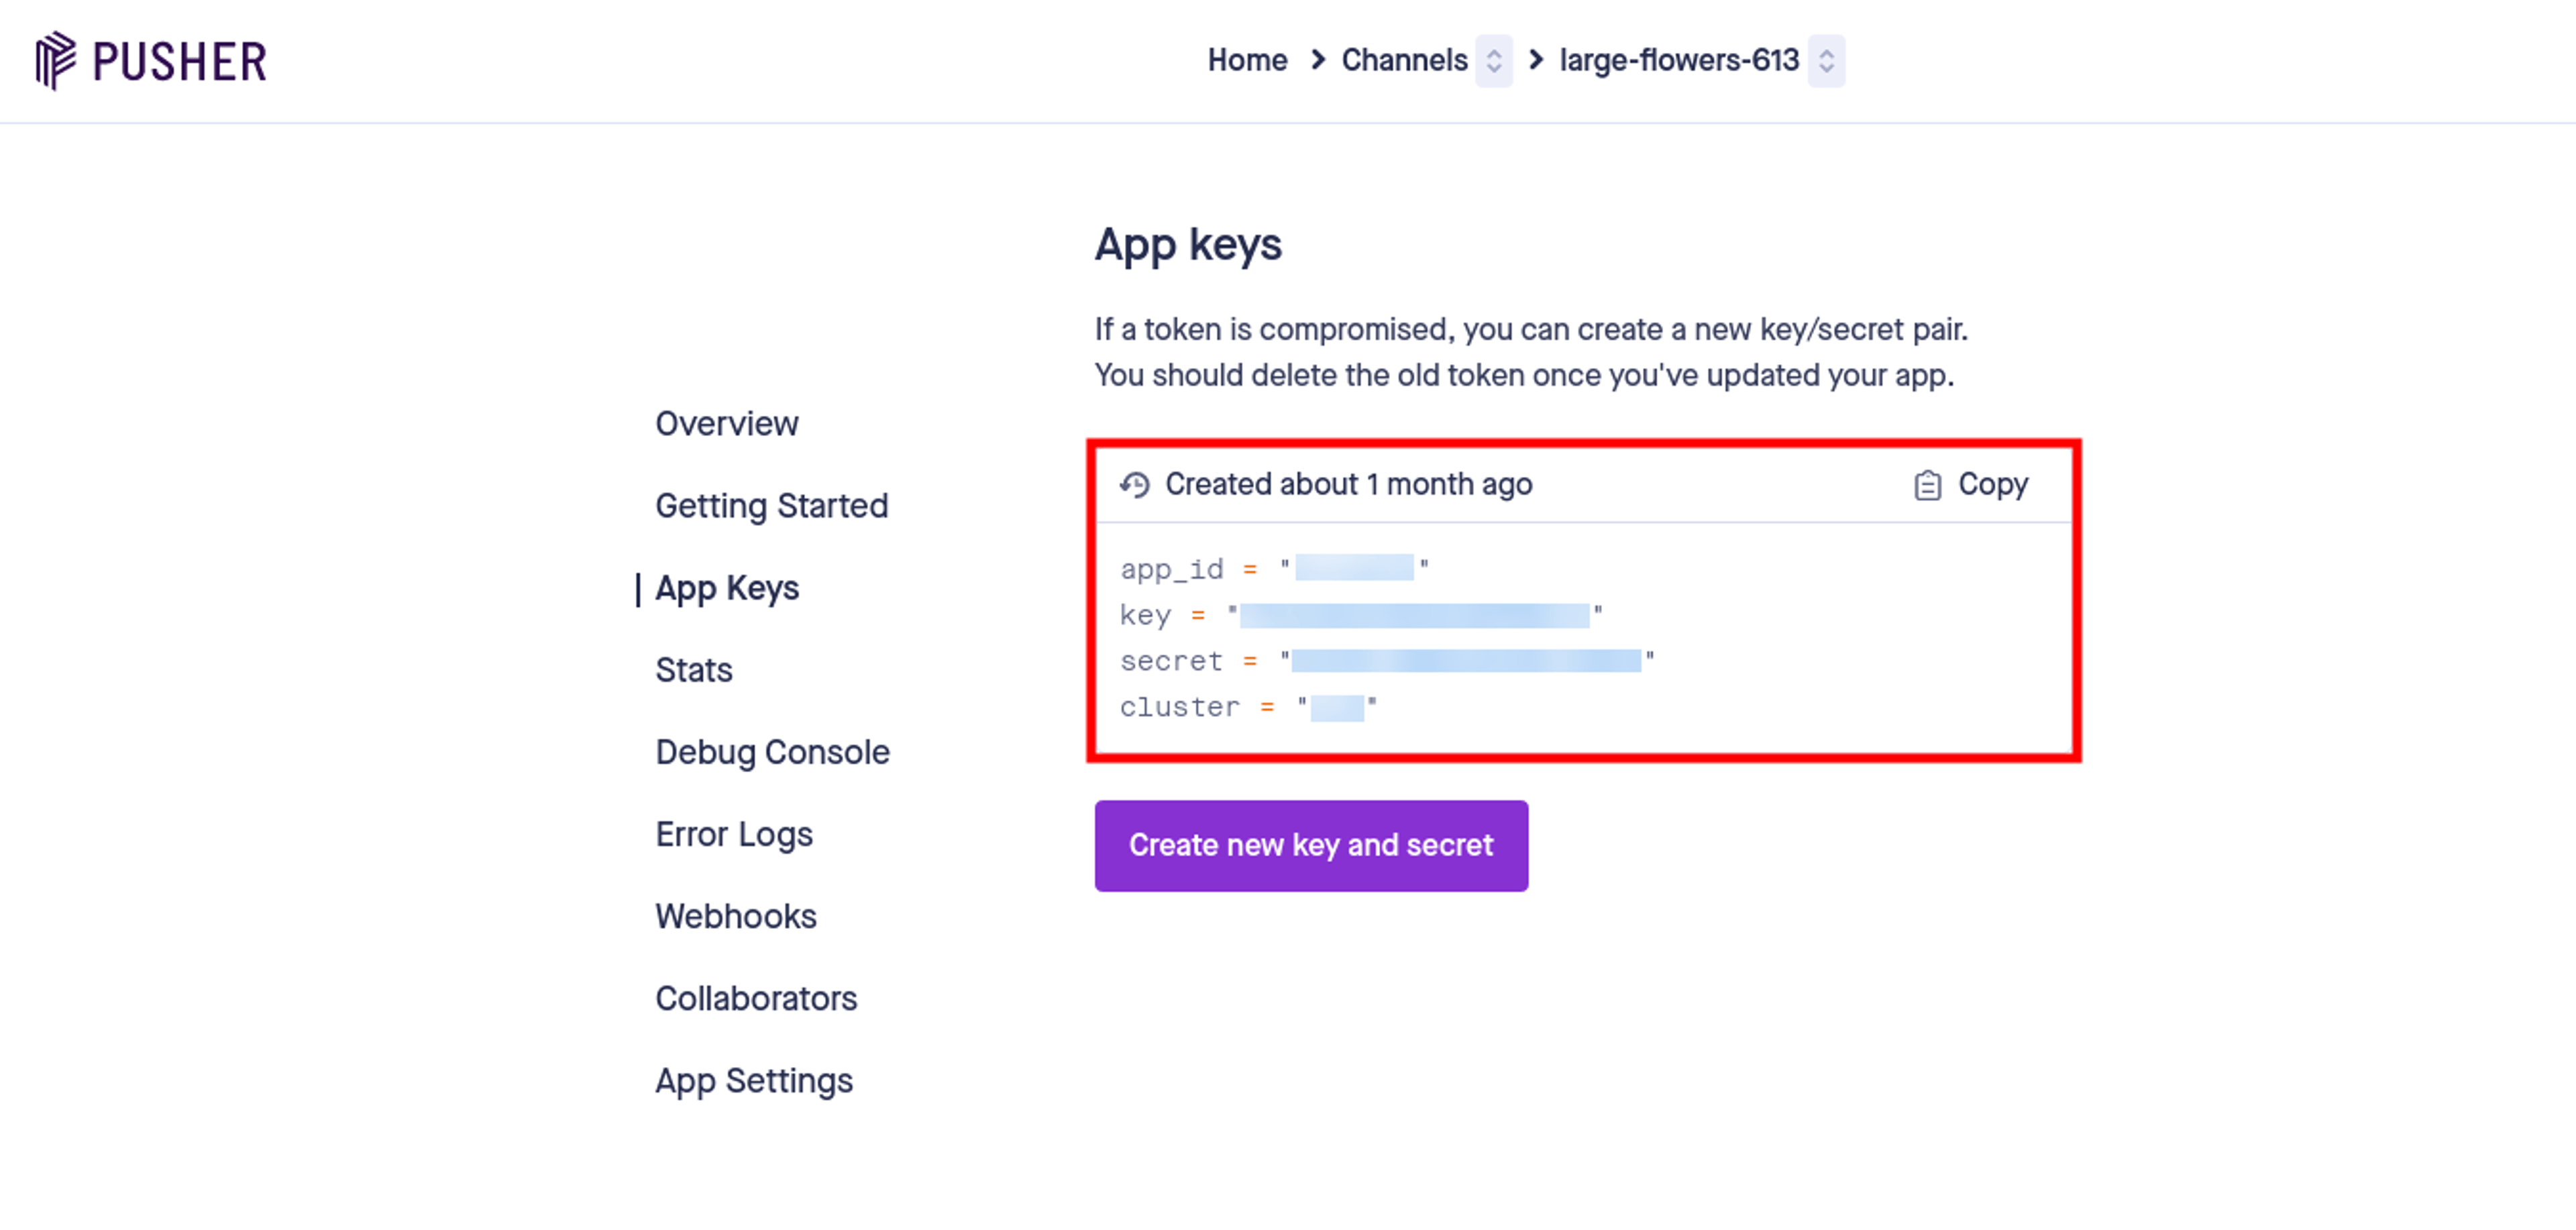Open Stats in the sidebar
This screenshot has width=2576, height=1230.
[x=694, y=670]
